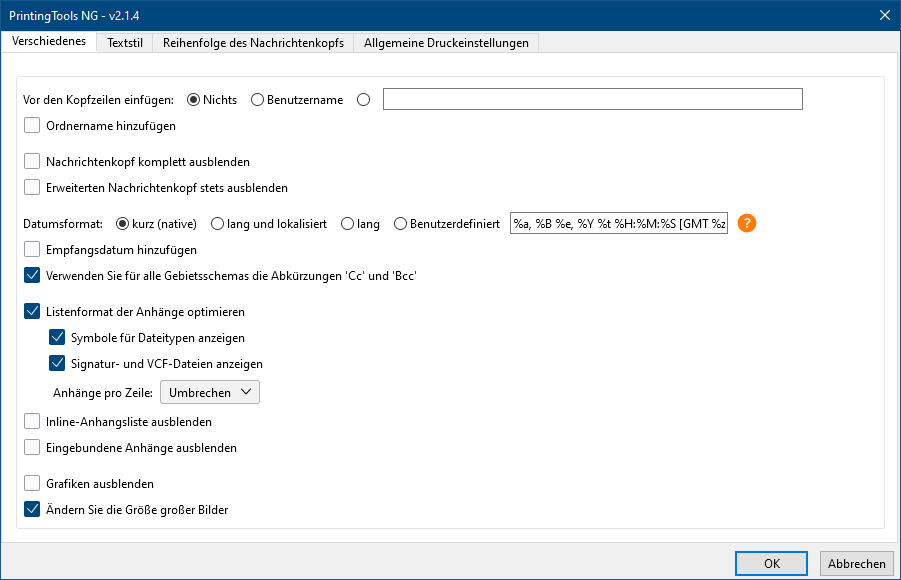Select Benutzerdefiniert date format
The width and height of the screenshot is (901, 580).
(x=400, y=224)
